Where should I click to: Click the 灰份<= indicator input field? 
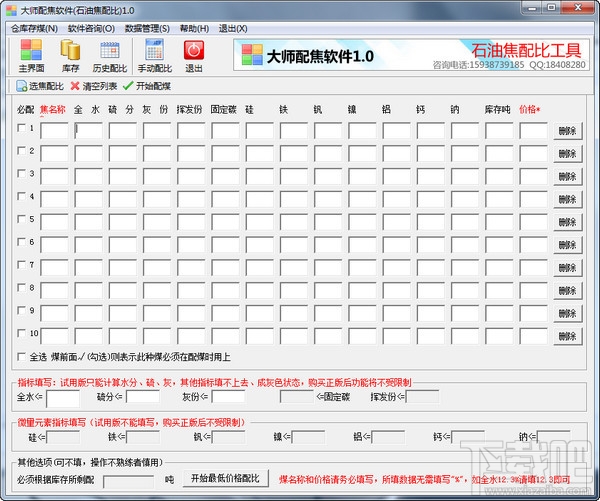tap(228, 397)
